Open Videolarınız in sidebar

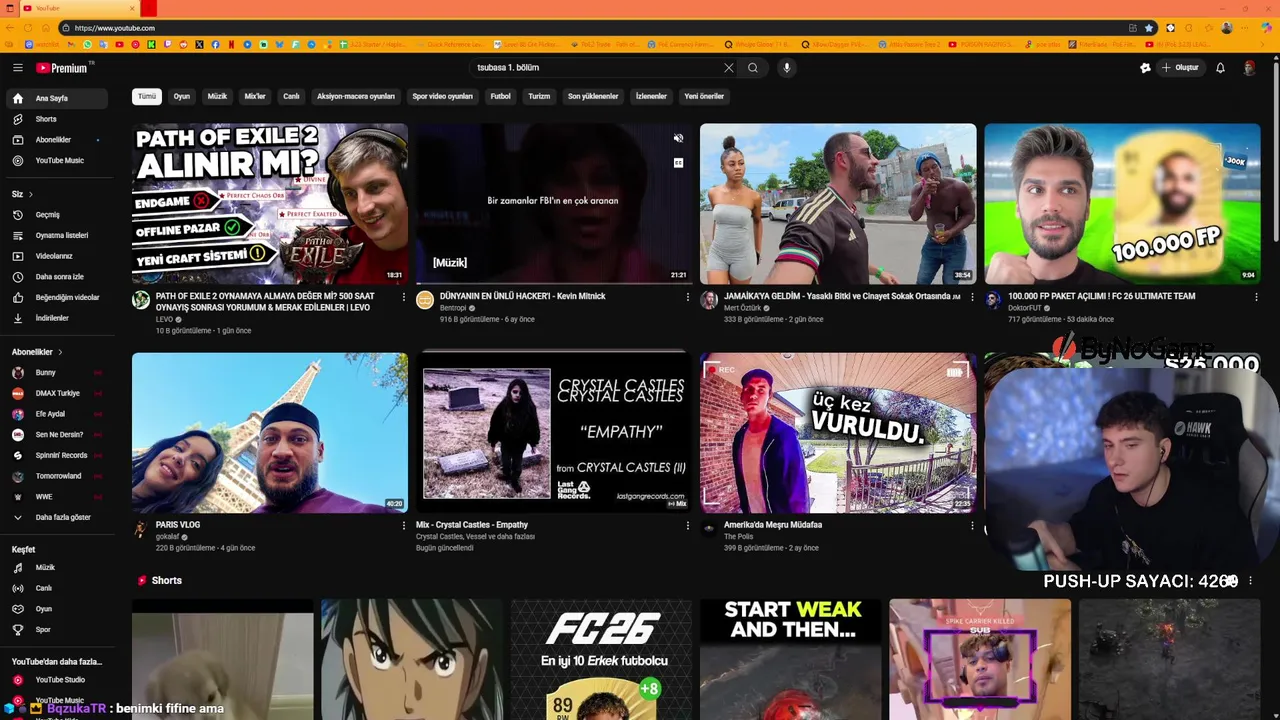pos(56,256)
